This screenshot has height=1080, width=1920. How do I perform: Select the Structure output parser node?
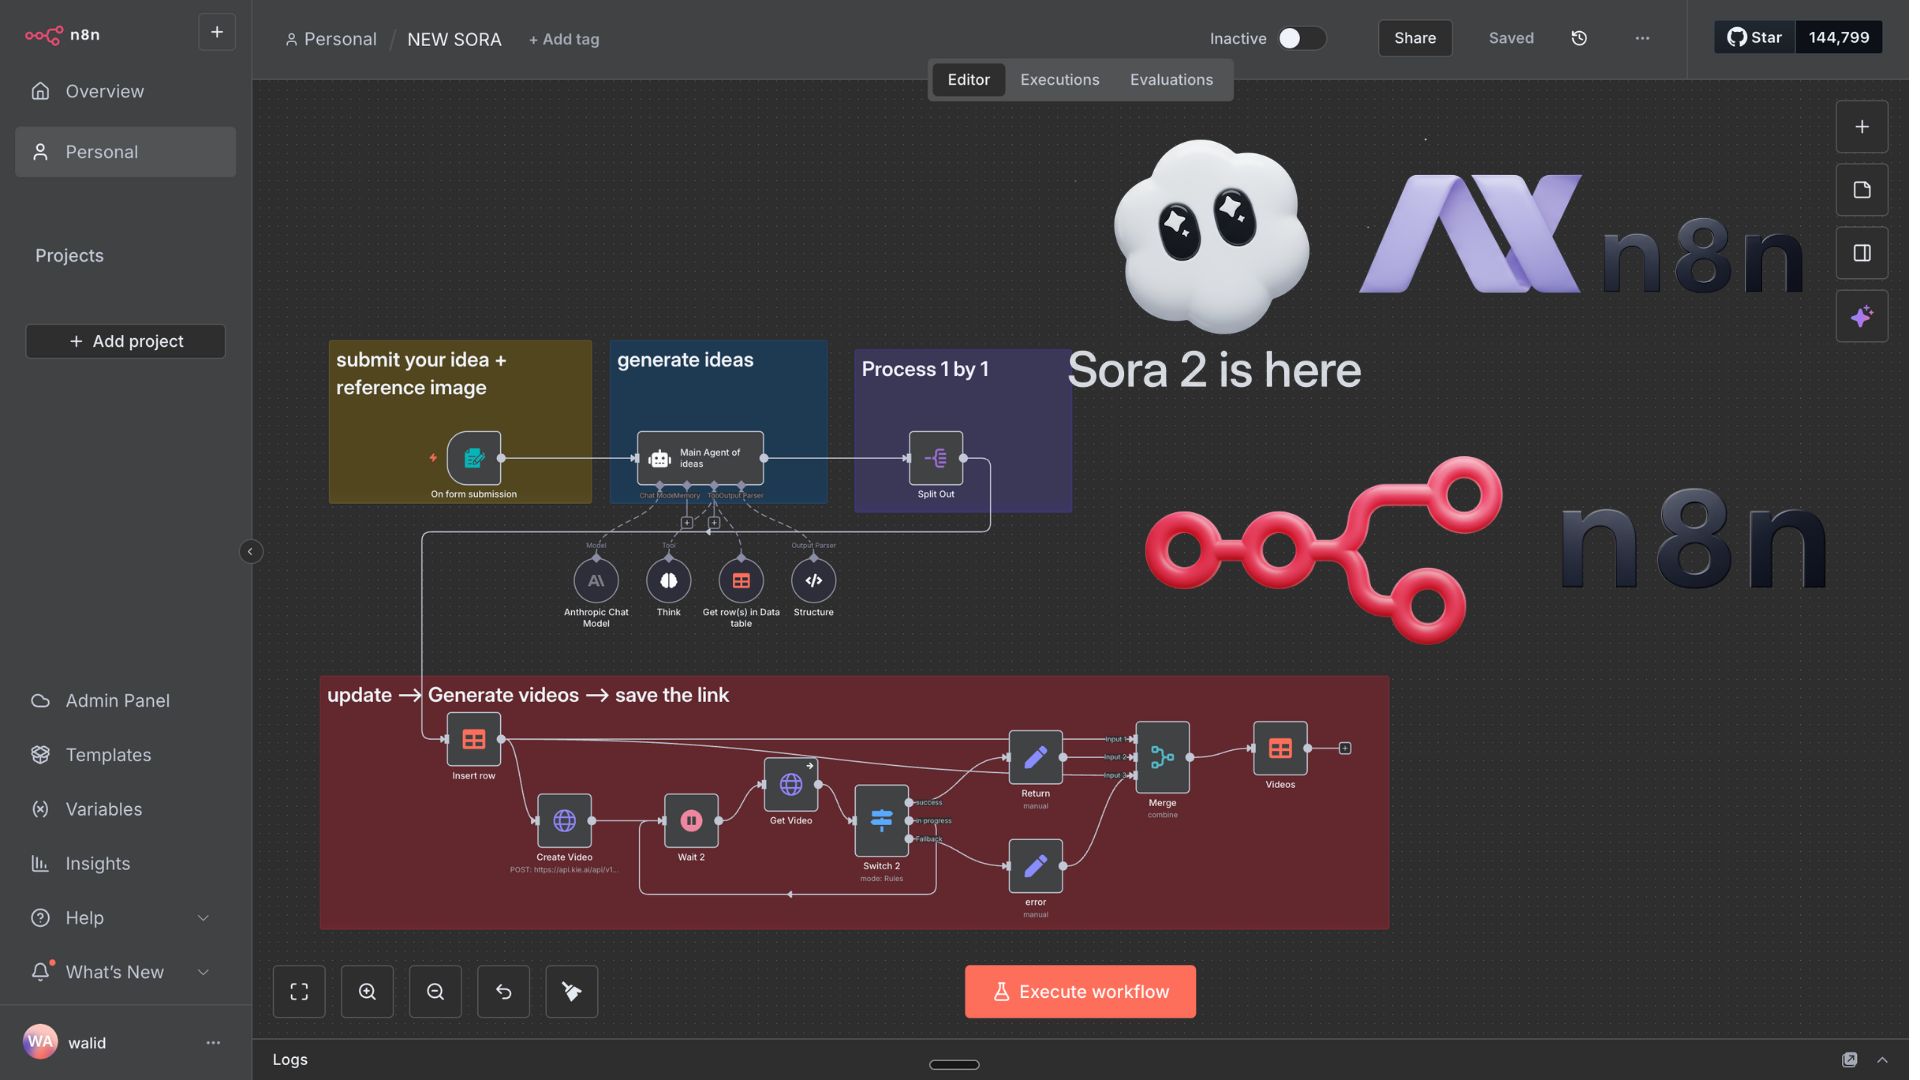814,581
